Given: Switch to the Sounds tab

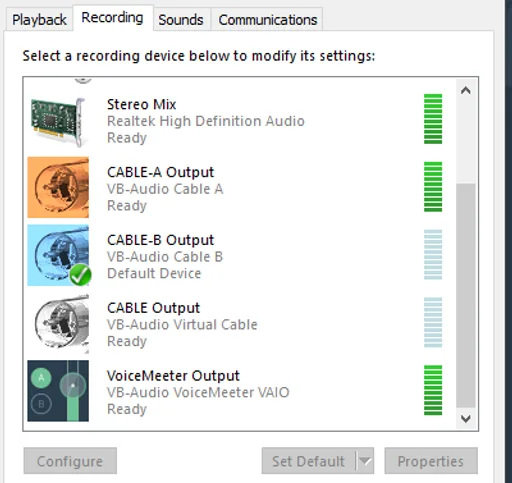Looking at the screenshot, I should (181, 20).
